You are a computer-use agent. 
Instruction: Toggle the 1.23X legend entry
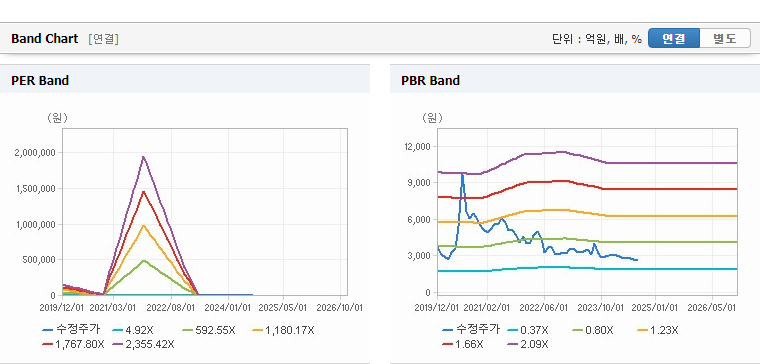pos(657,331)
